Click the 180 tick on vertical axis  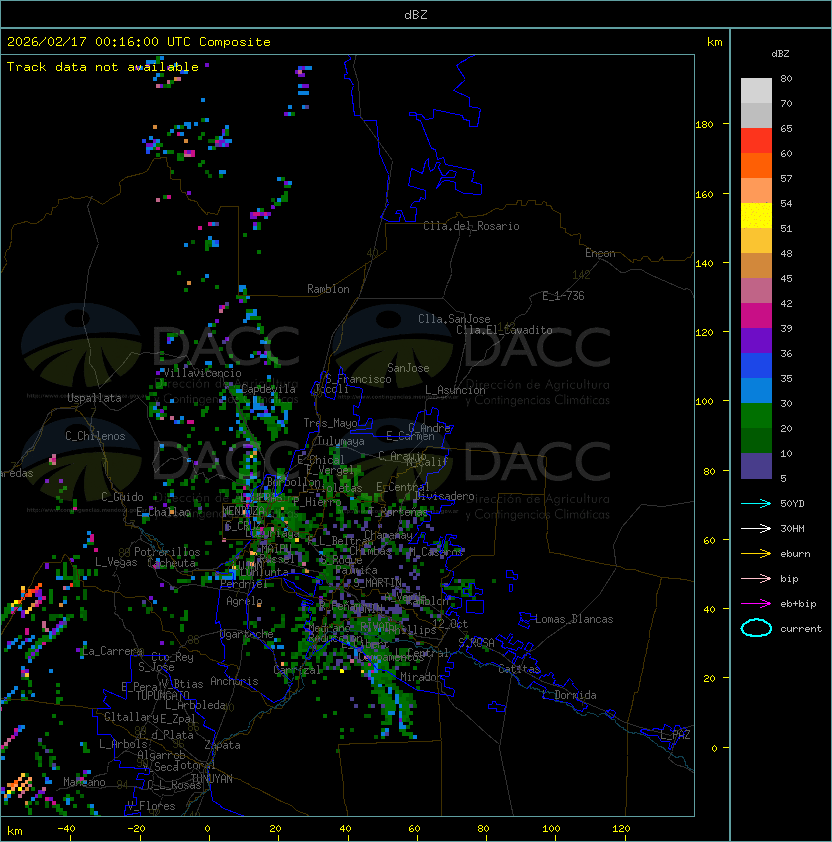point(704,125)
